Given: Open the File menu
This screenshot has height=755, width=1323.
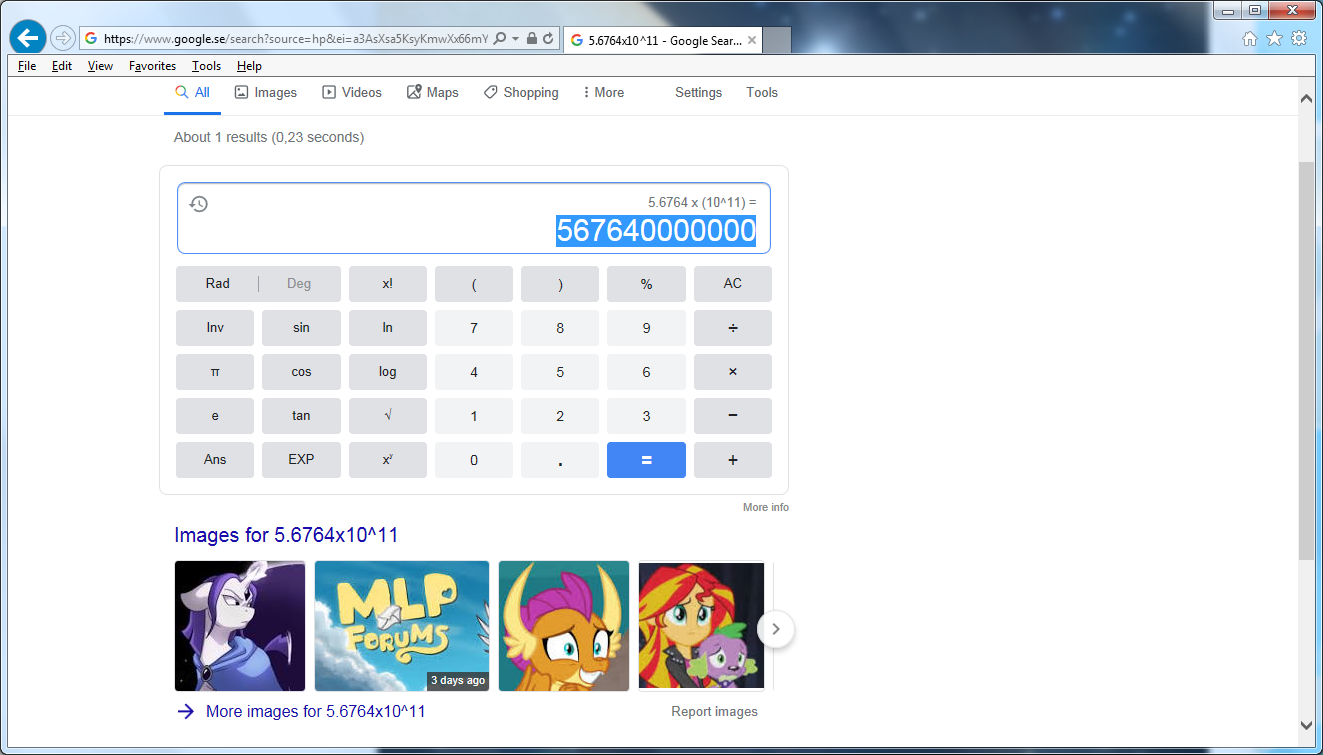Looking at the screenshot, I should click(x=27, y=66).
